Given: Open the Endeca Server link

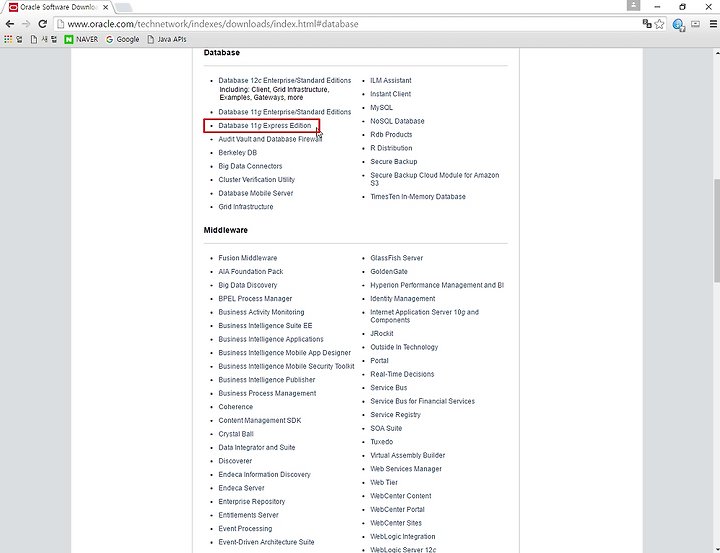Looking at the screenshot, I should [x=242, y=488].
